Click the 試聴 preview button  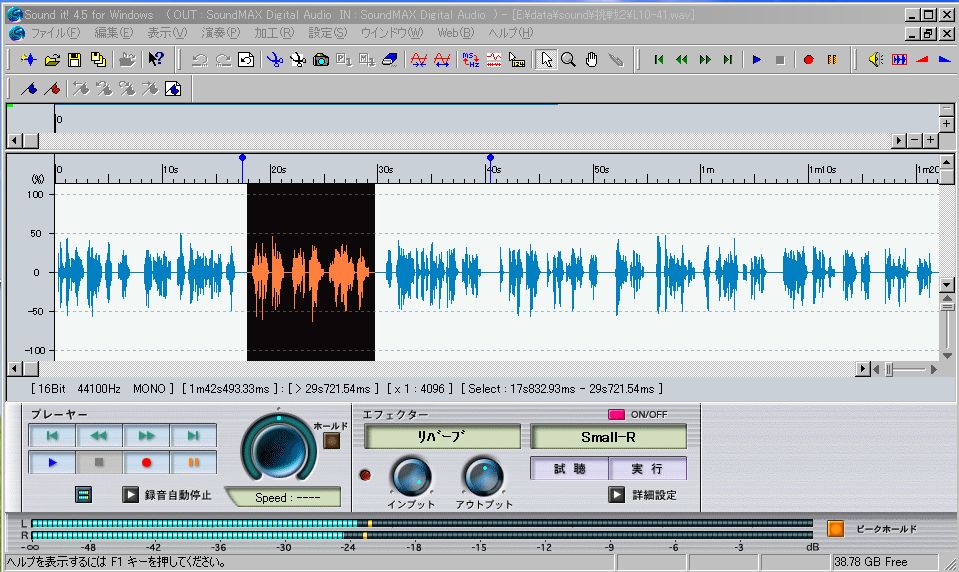click(567, 468)
